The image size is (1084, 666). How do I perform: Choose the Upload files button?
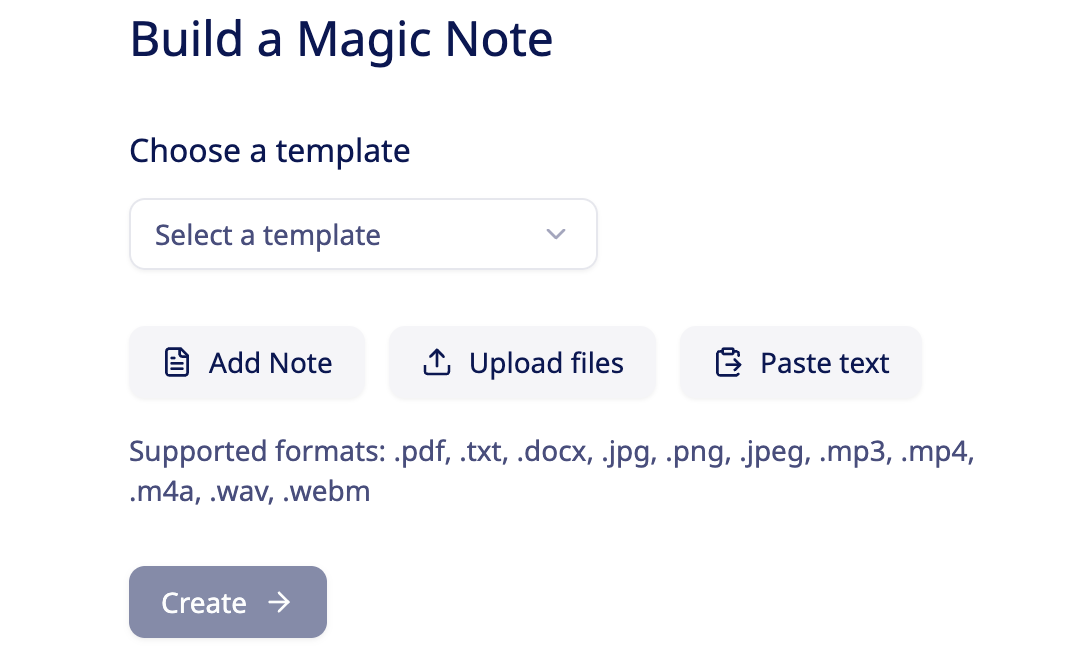(x=522, y=363)
